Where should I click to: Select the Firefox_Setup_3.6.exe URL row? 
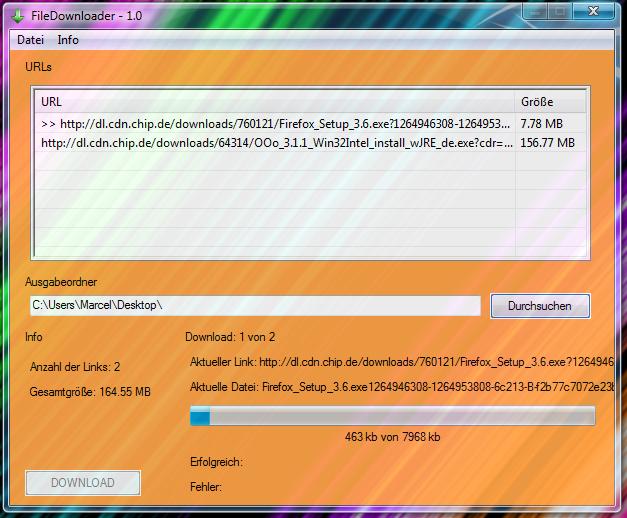(275, 124)
